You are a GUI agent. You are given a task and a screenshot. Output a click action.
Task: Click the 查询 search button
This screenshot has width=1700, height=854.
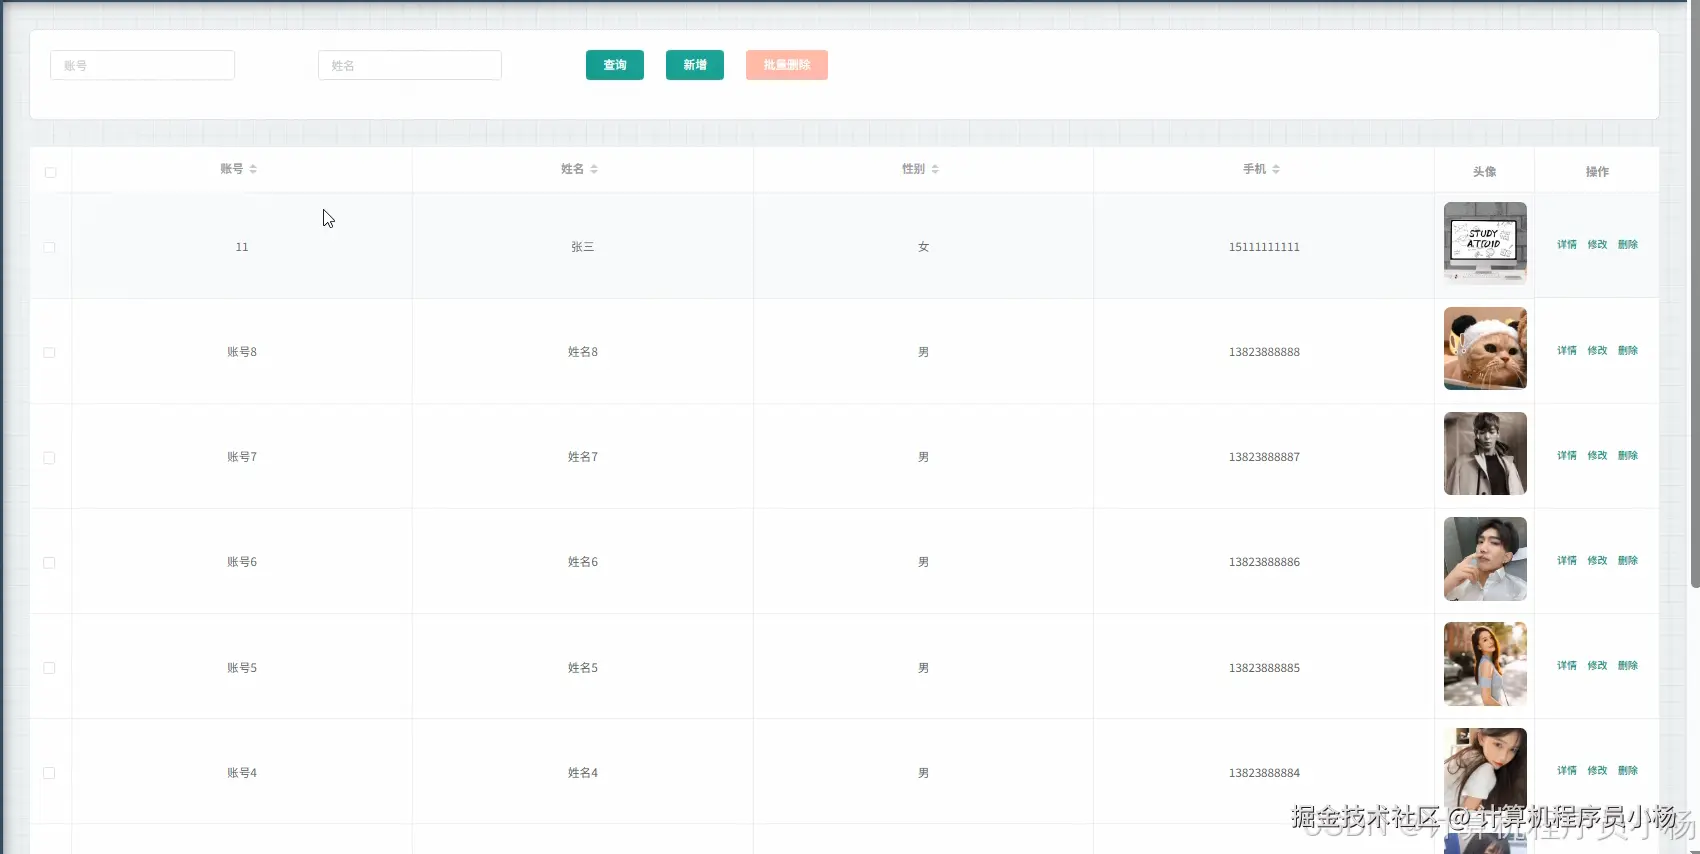coord(615,65)
